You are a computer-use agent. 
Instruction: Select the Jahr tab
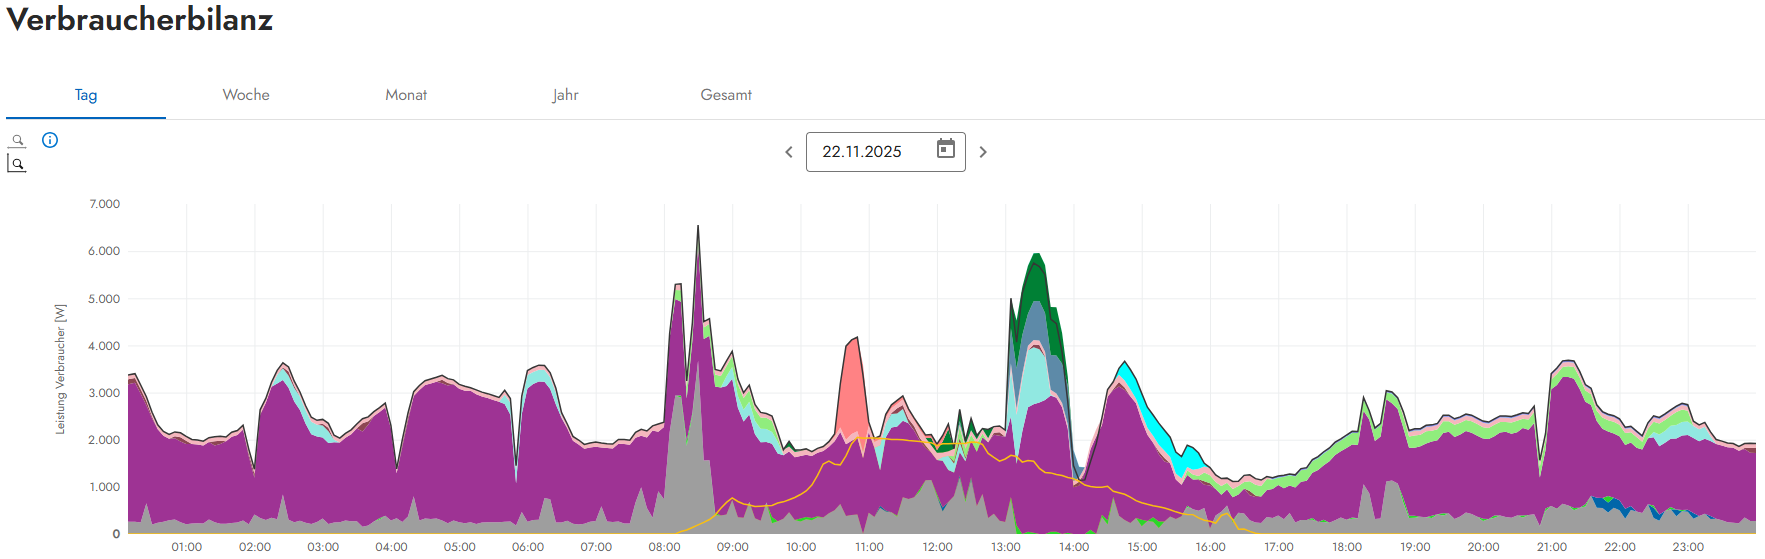tap(566, 95)
